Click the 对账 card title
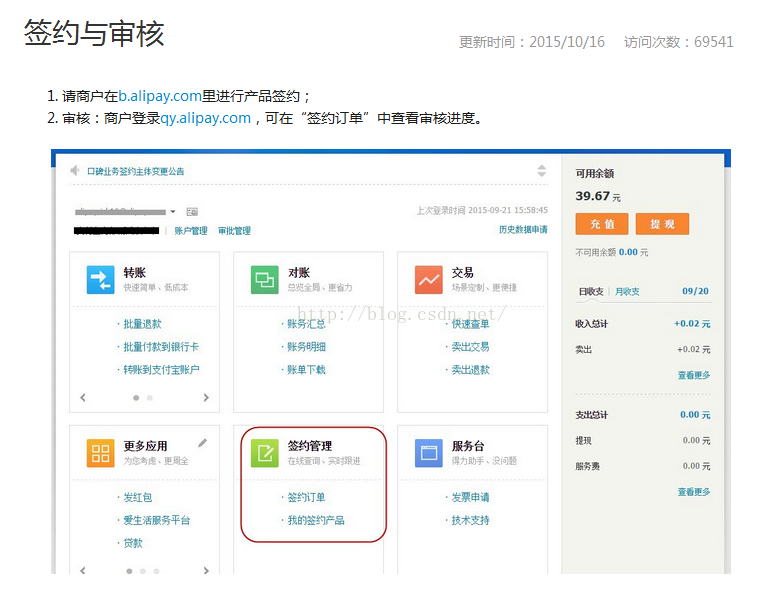This screenshot has height=606, width=784. tap(298, 272)
